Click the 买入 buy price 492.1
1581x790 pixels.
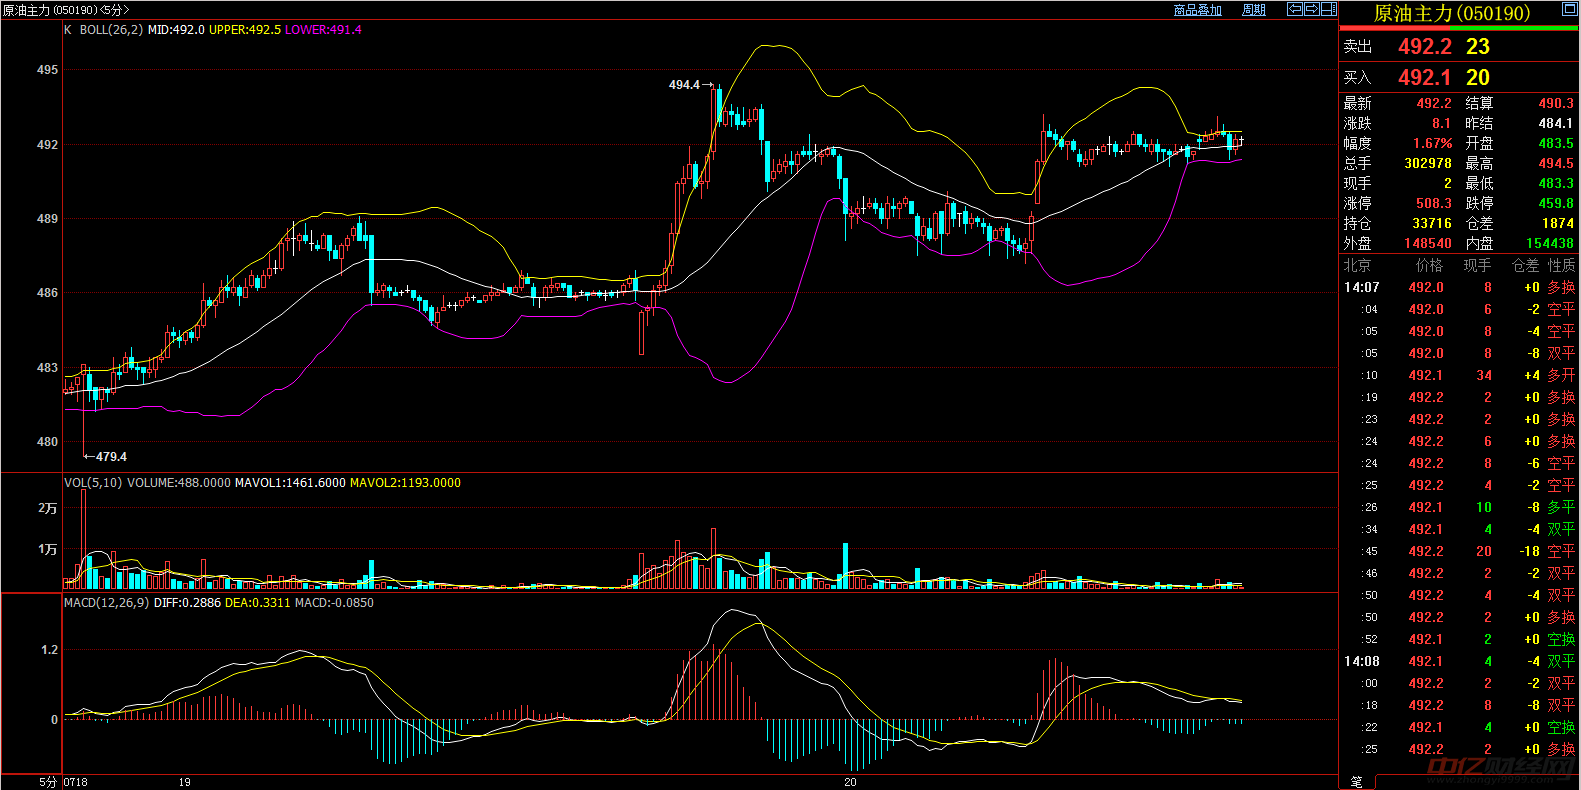tap(1424, 78)
